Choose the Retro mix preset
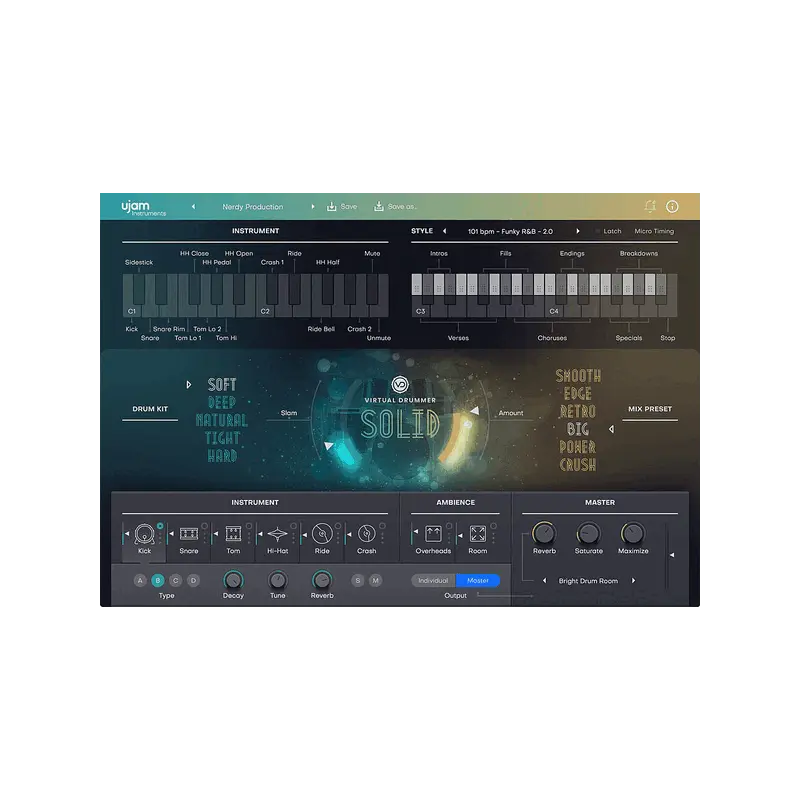Viewport: 800px width, 800px height. click(x=578, y=412)
